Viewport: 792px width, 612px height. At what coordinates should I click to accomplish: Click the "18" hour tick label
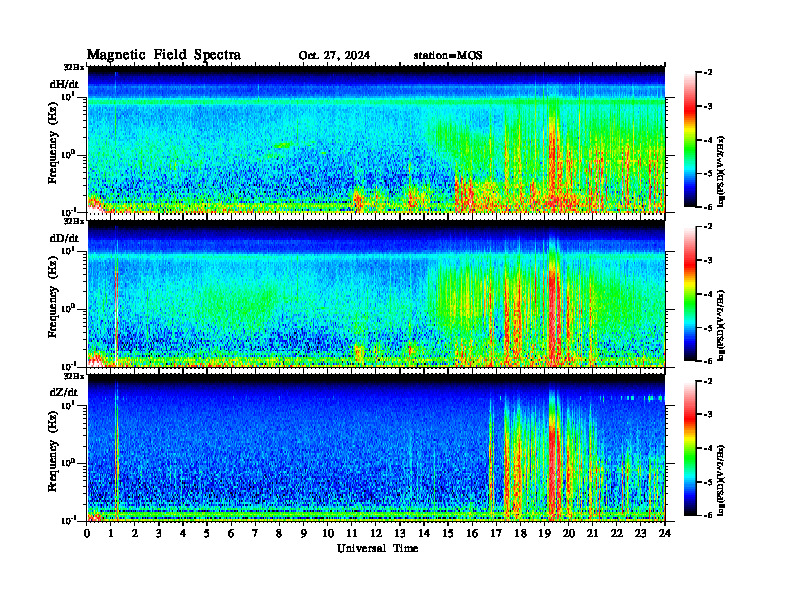coord(520,533)
